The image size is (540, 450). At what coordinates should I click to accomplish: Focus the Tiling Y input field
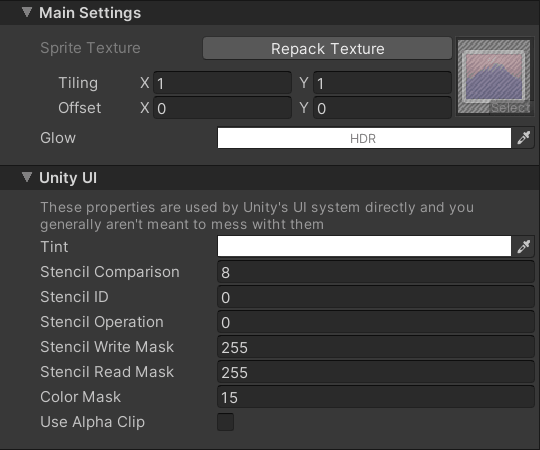pyautogui.click(x=382, y=83)
